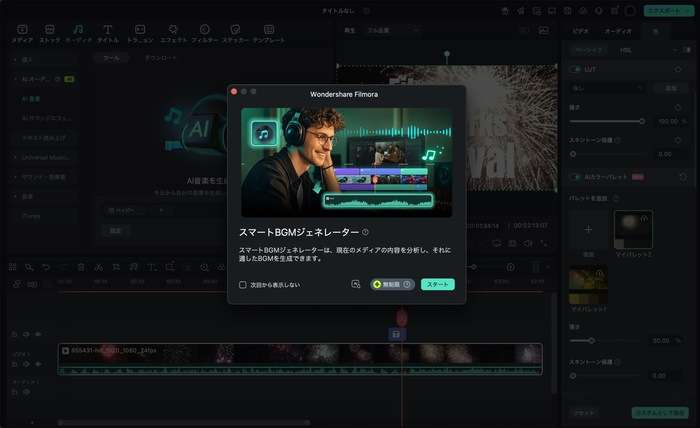Select the マイパレット thumbnail in palette list
Screen dimensions: 700x428
click(633, 230)
